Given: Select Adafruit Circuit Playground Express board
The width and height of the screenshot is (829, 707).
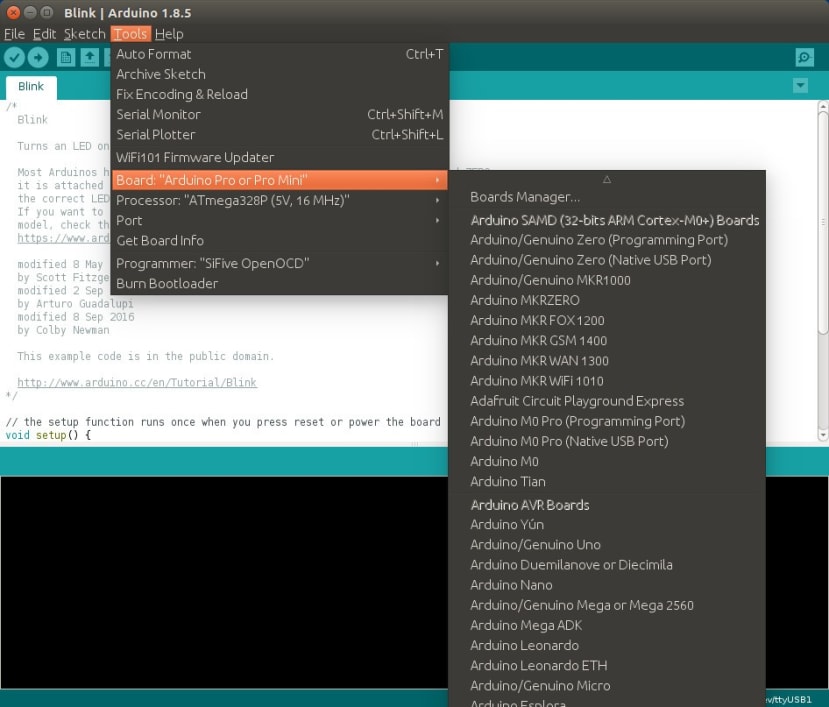Looking at the screenshot, I should [607, 401].
